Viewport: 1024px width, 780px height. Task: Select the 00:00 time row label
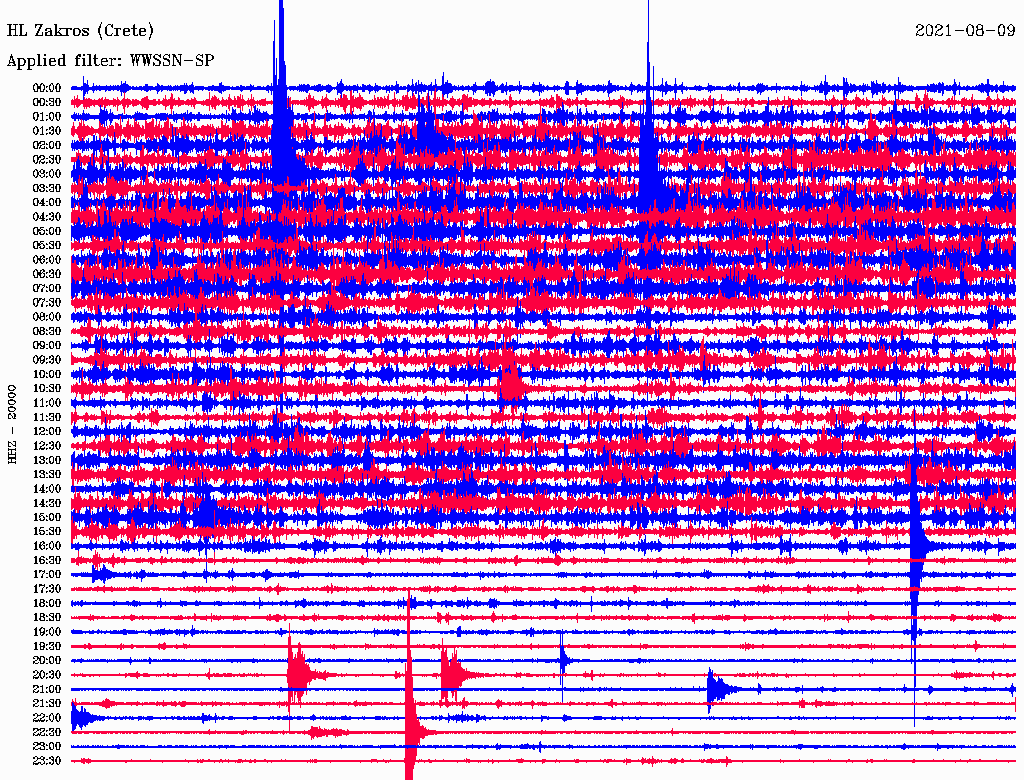(47, 88)
